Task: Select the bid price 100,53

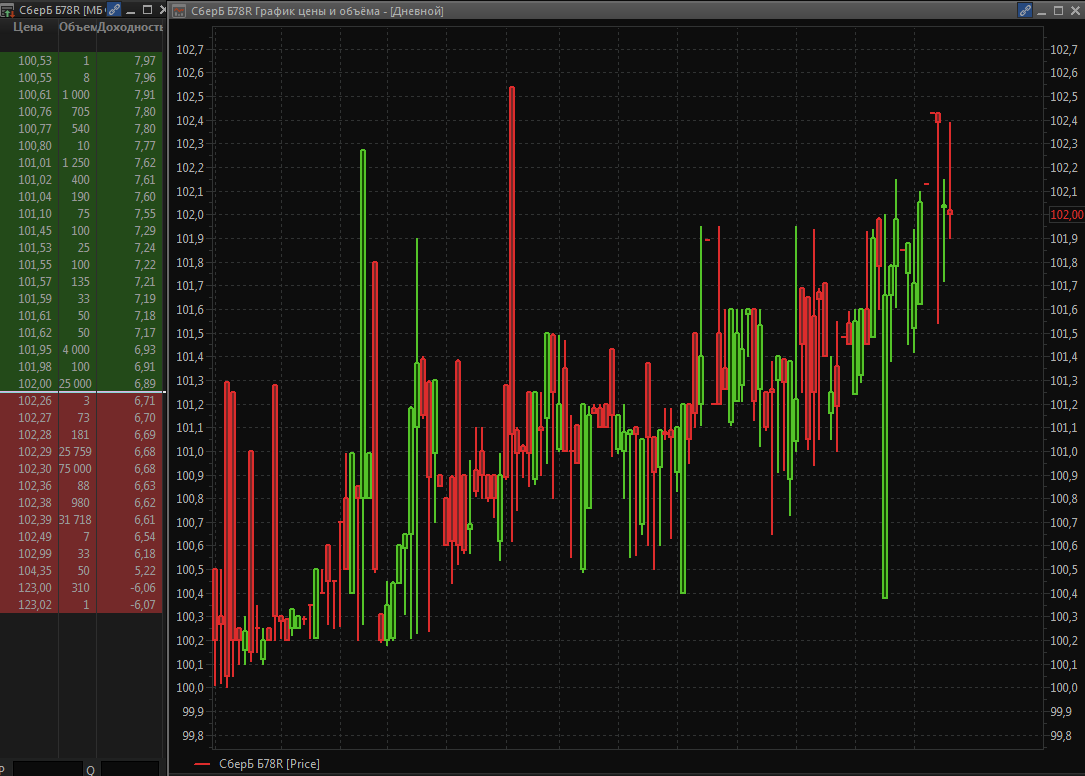Action: [x=35, y=61]
